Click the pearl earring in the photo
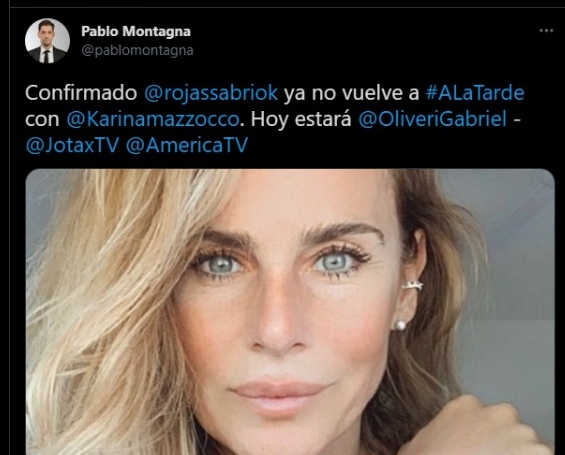Image resolution: width=565 pixels, height=455 pixels. click(x=401, y=325)
